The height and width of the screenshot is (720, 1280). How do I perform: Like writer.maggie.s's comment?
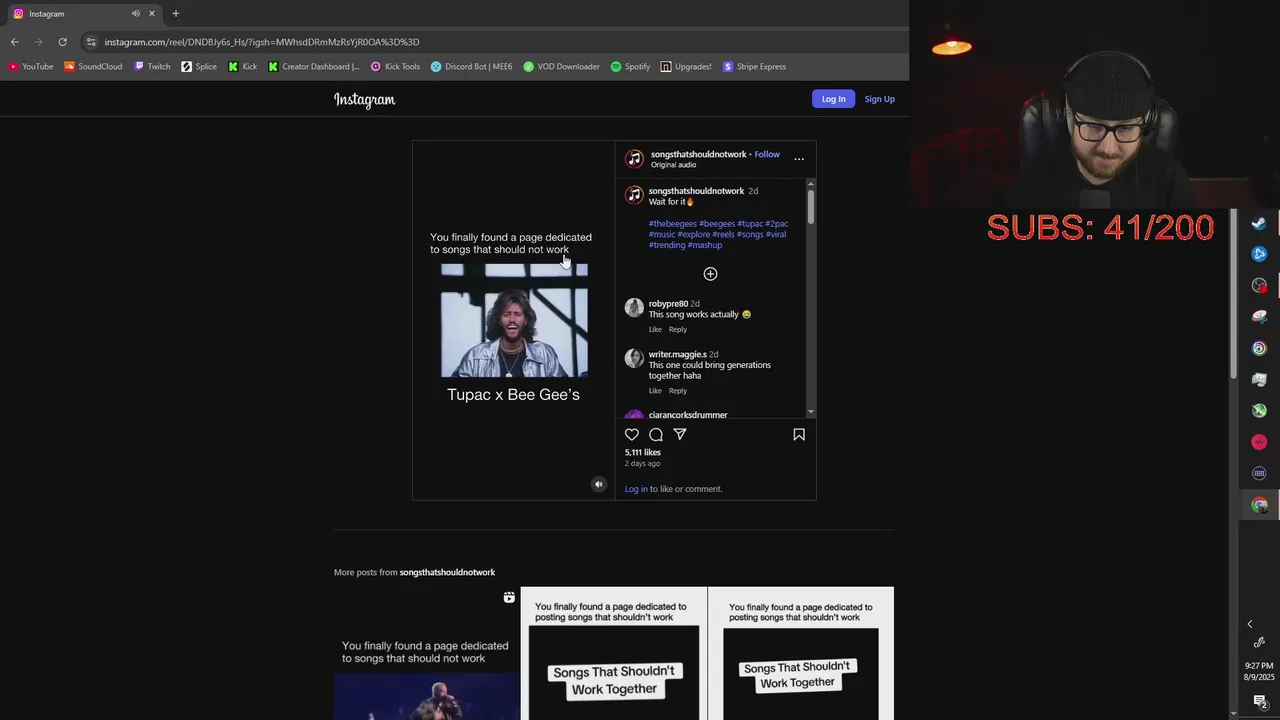[655, 391]
